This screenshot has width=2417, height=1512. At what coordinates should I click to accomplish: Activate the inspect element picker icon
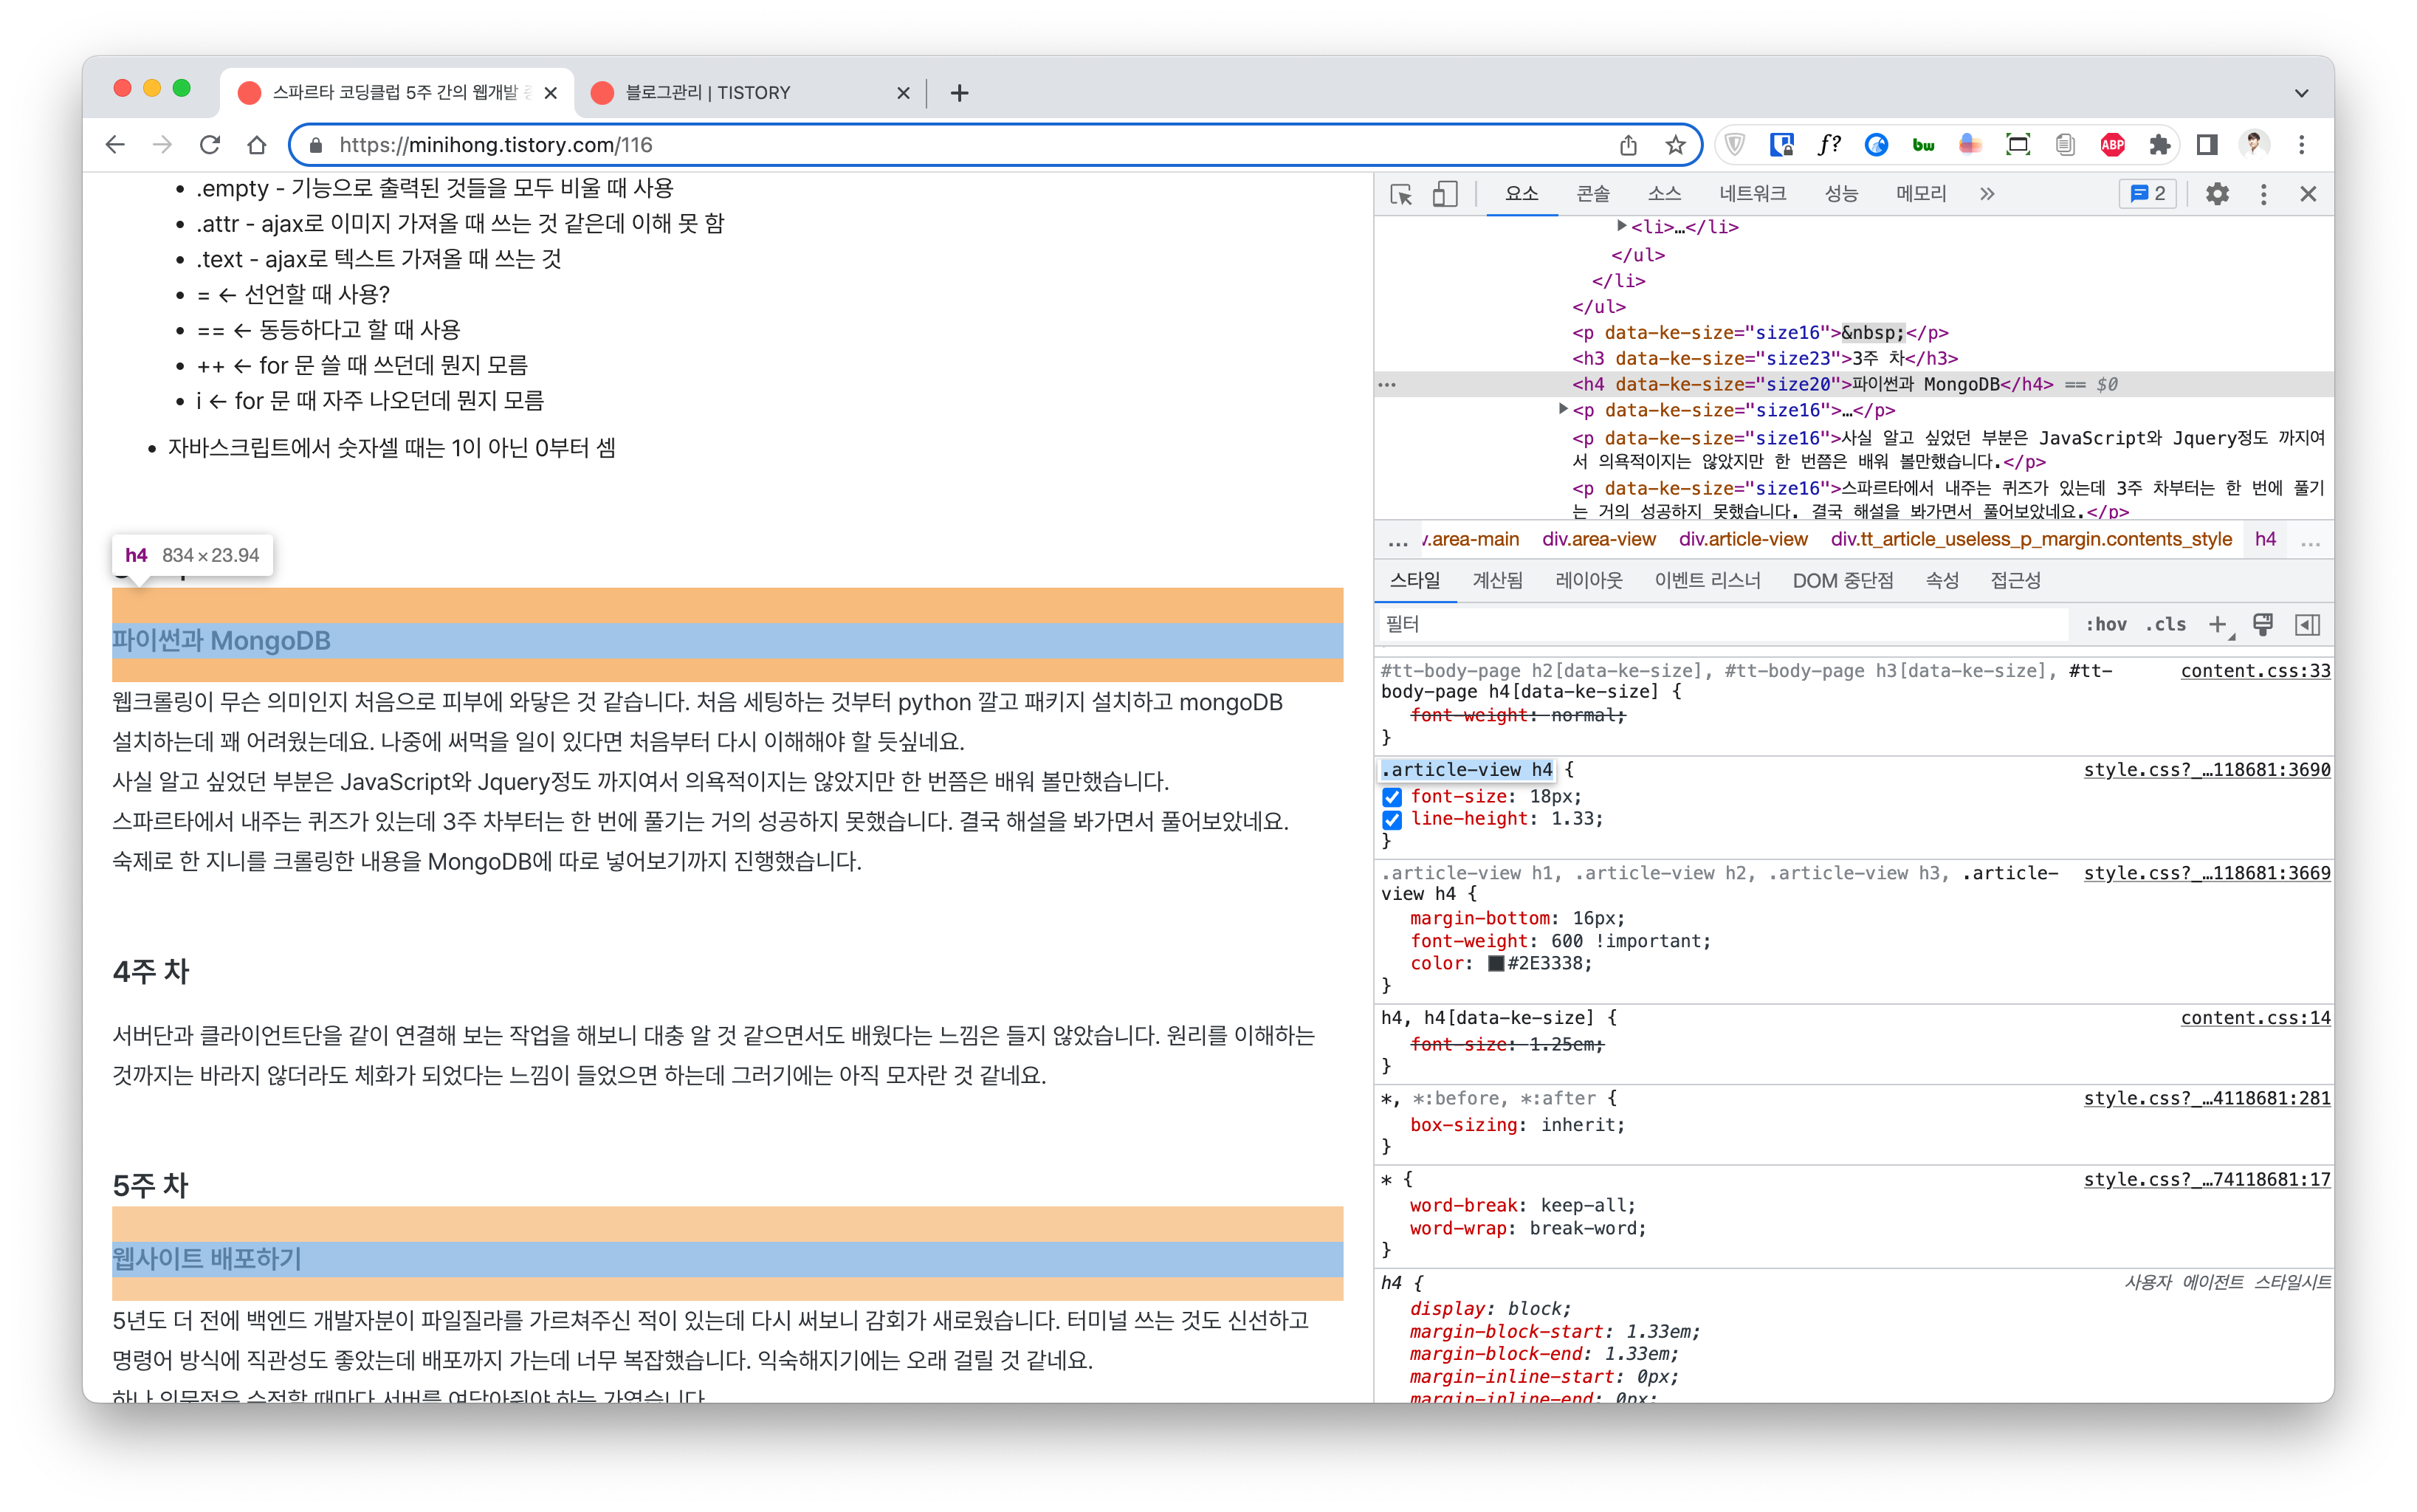click(x=1401, y=194)
